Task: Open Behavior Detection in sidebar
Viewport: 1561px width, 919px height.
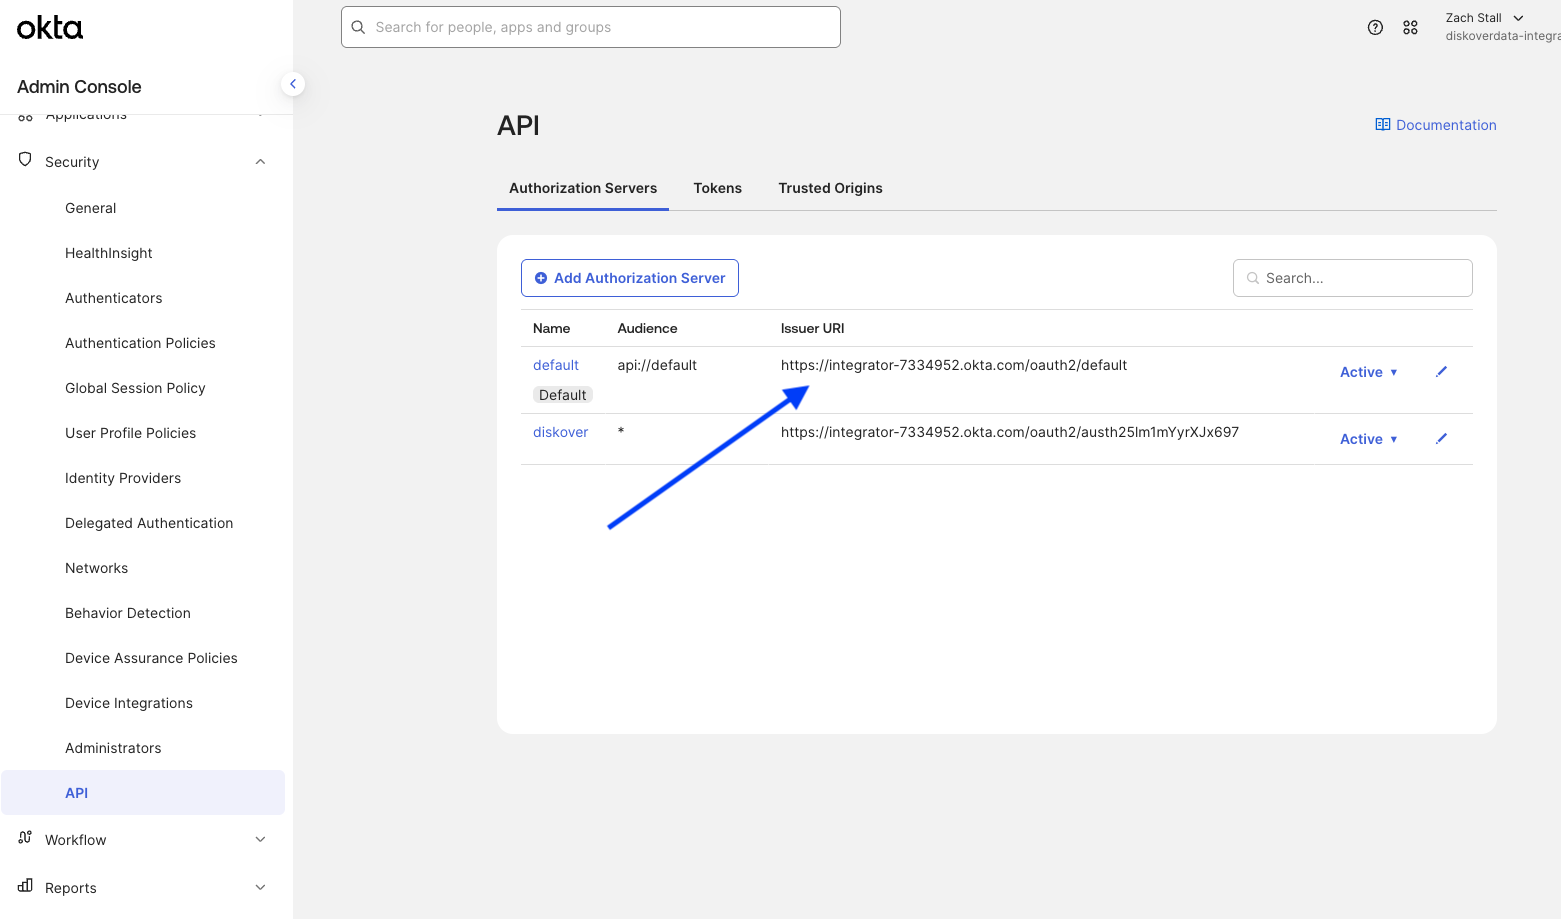Action: pyautogui.click(x=128, y=613)
